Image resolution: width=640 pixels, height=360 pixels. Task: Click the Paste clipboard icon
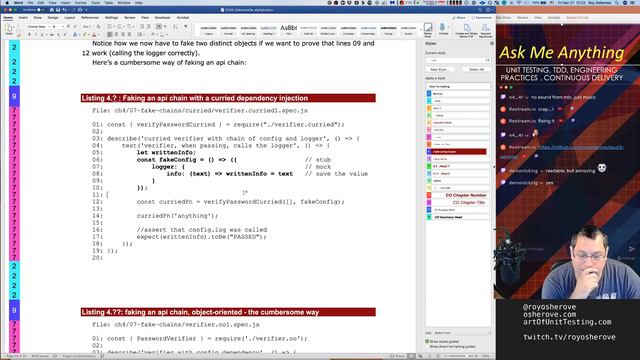(x=9, y=29)
